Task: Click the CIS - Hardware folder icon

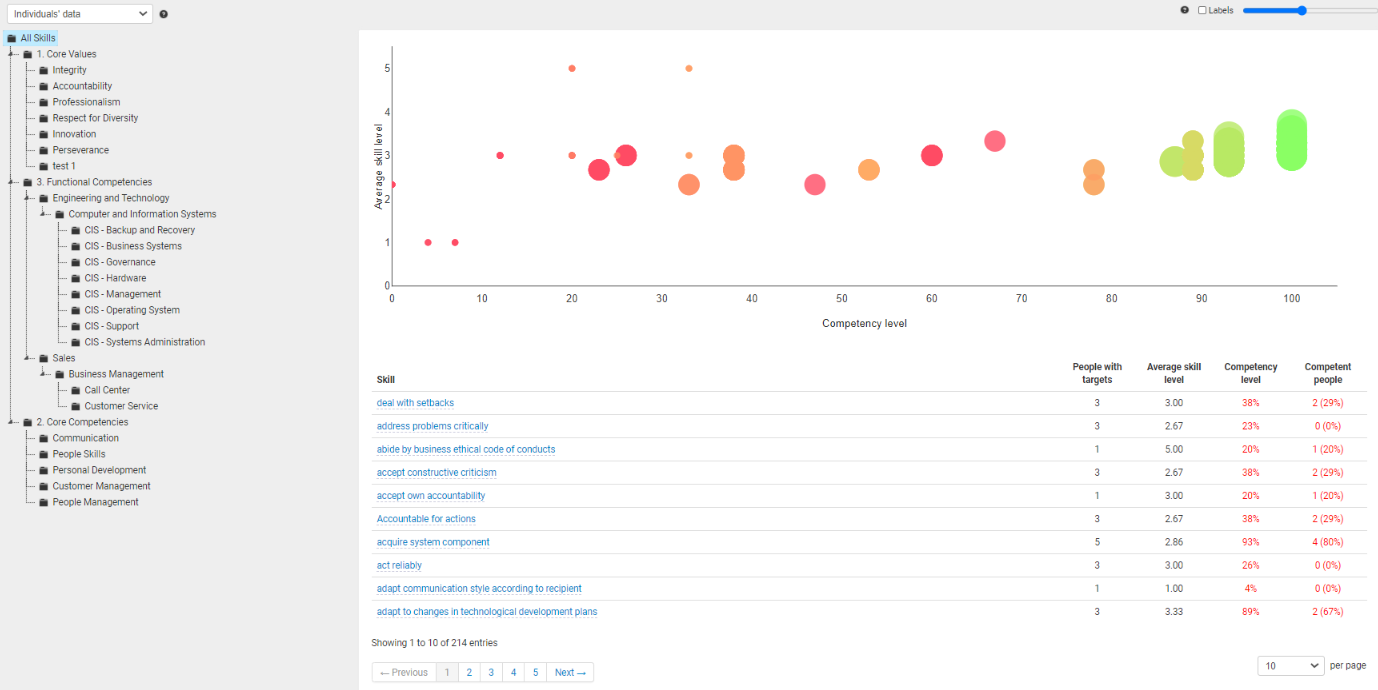Action: point(76,278)
